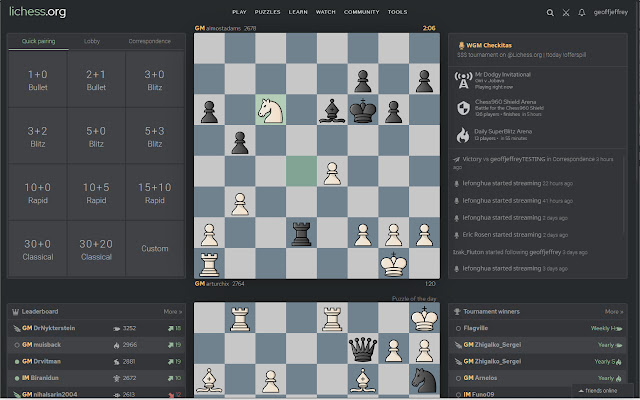Image resolution: width=640 pixels, height=400 pixels.
Task: Open Flagville tournament winner profile
Action: pos(476,328)
